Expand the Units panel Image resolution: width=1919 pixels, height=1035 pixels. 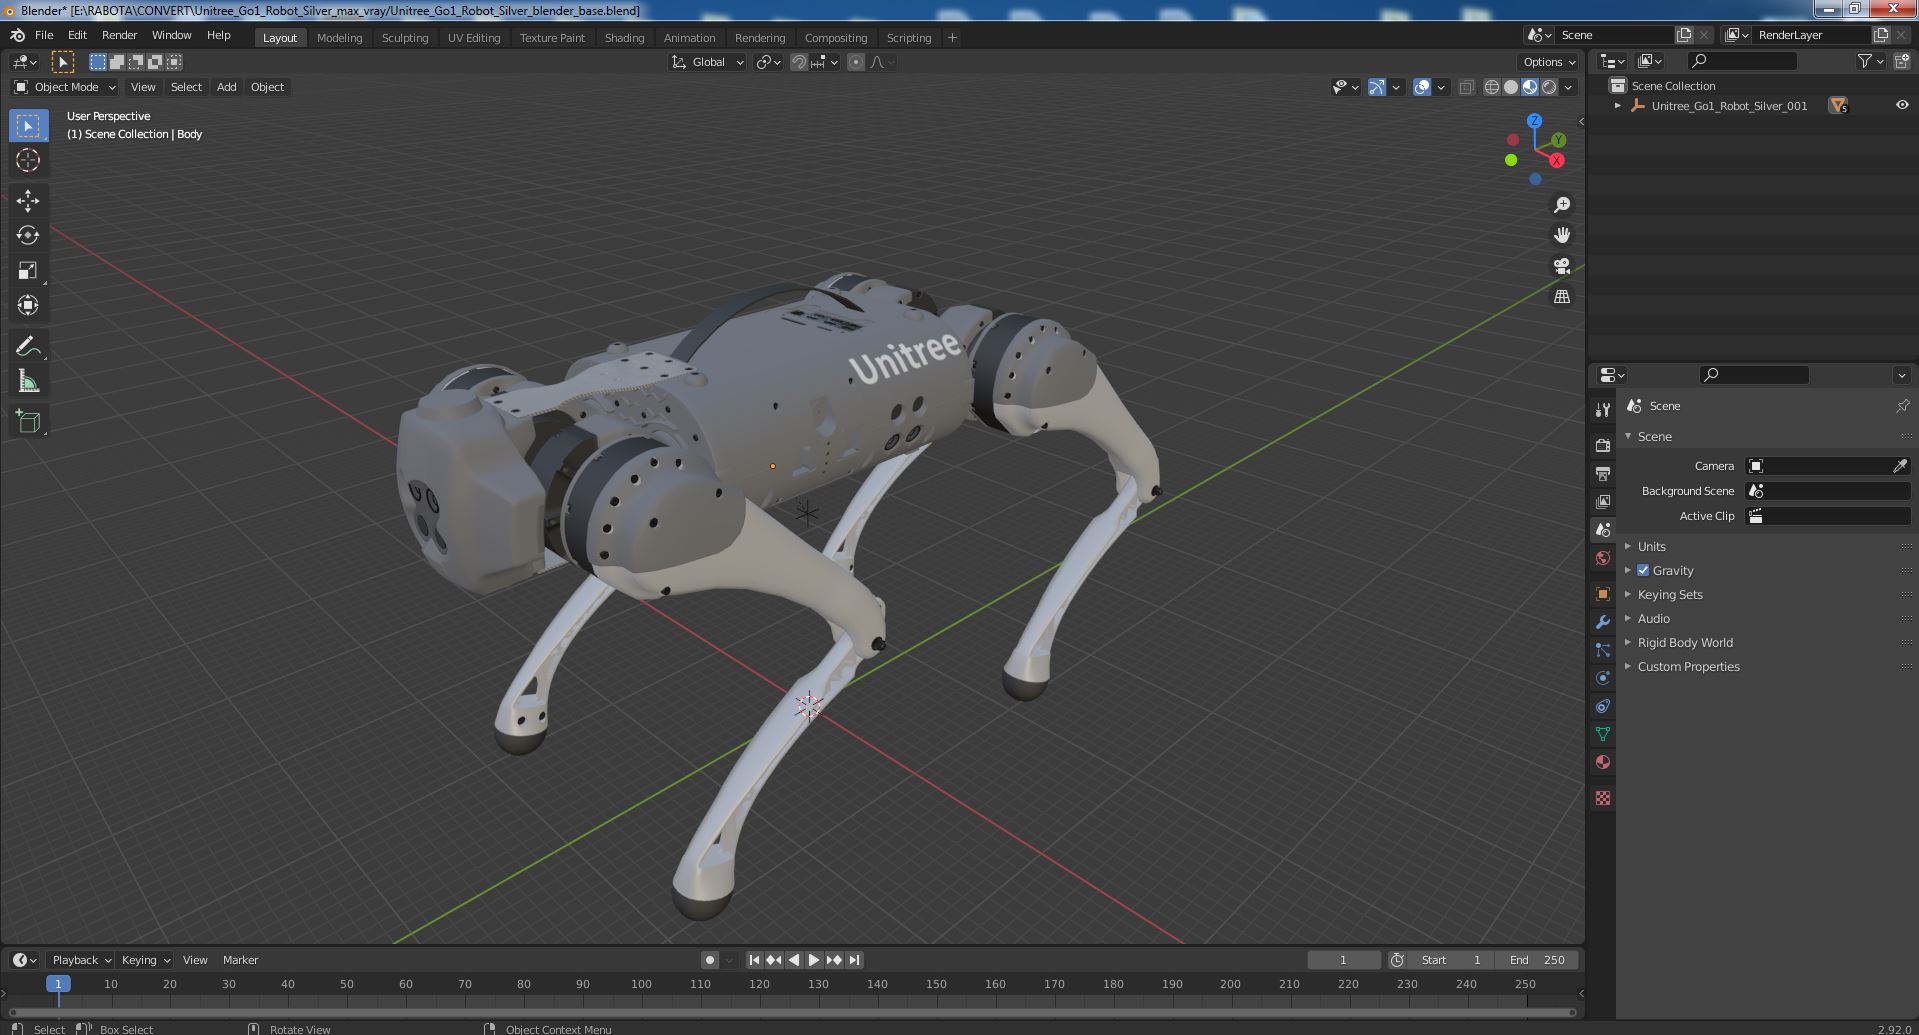pyautogui.click(x=1652, y=546)
